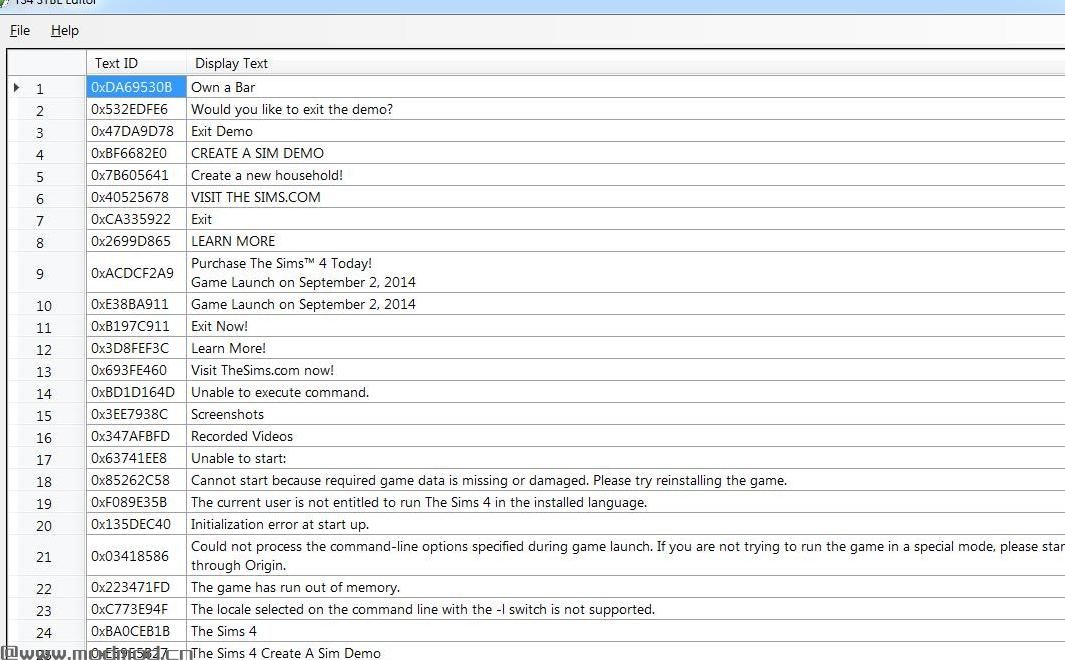Open the Help menu
The width and height of the screenshot is (1065, 660).
point(65,31)
